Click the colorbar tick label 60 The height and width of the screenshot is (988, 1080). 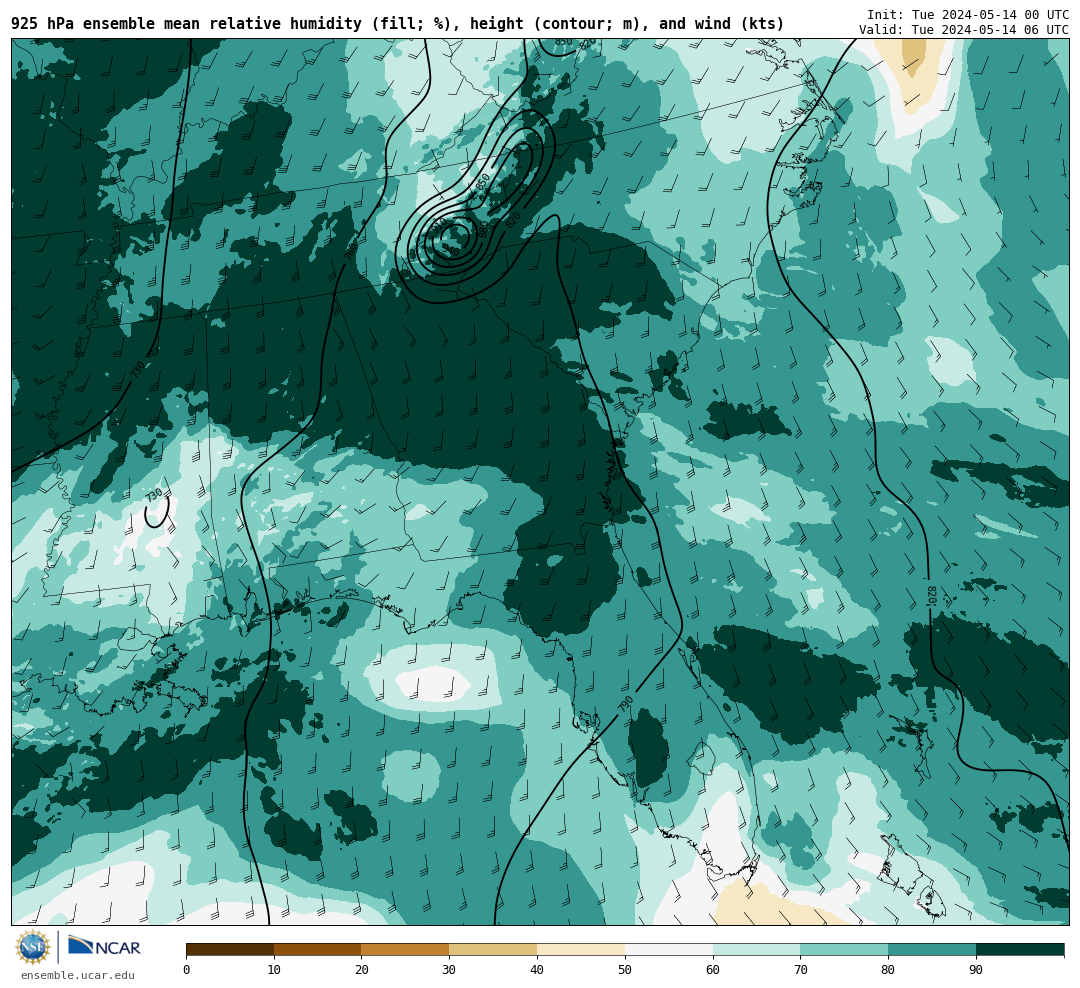[713, 970]
